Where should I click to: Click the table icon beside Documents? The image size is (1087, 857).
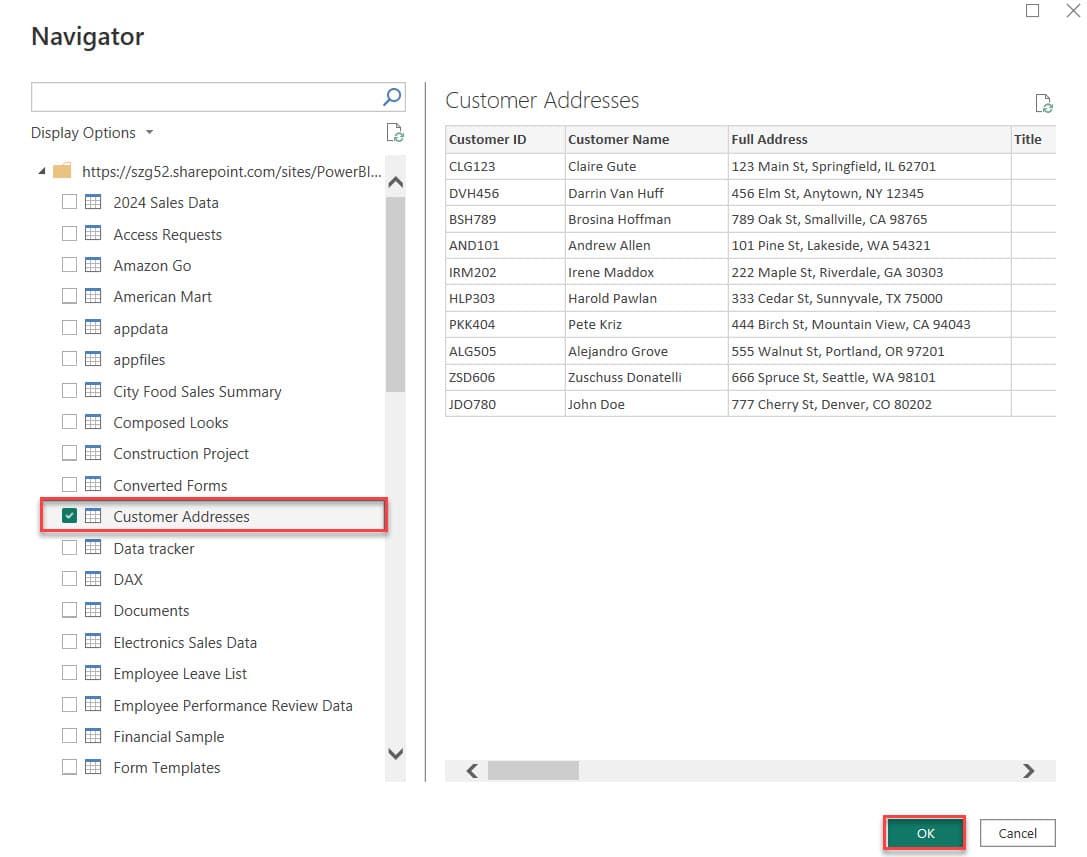[92, 610]
